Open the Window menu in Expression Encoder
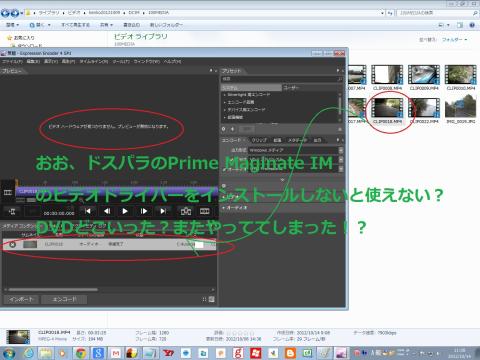Image resolution: width=480 pixels, height=360 pixels. coord(147,62)
